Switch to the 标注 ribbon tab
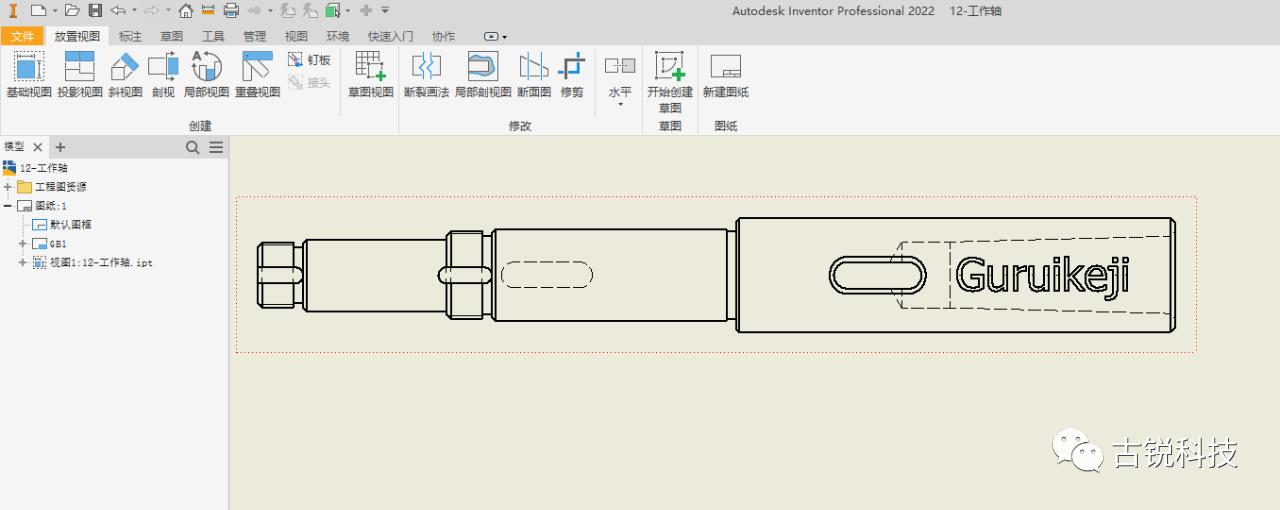 pyautogui.click(x=130, y=36)
